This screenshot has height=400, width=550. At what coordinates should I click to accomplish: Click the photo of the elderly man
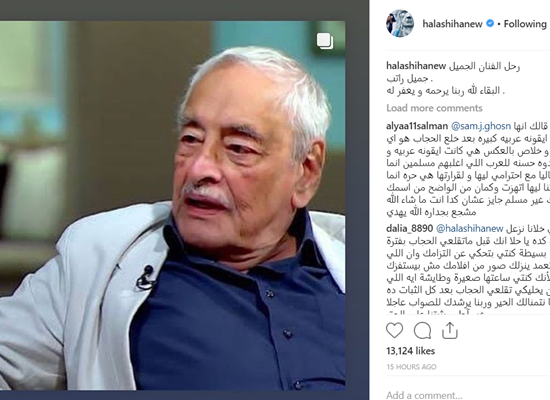[172, 205]
